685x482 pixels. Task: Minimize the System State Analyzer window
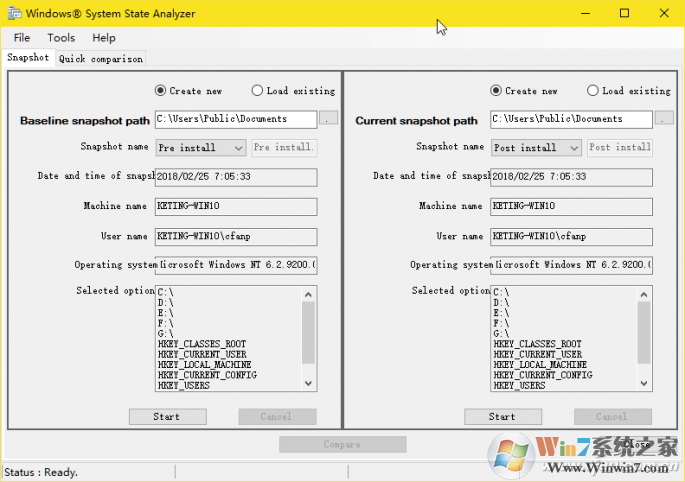pyautogui.click(x=585, y=14)
